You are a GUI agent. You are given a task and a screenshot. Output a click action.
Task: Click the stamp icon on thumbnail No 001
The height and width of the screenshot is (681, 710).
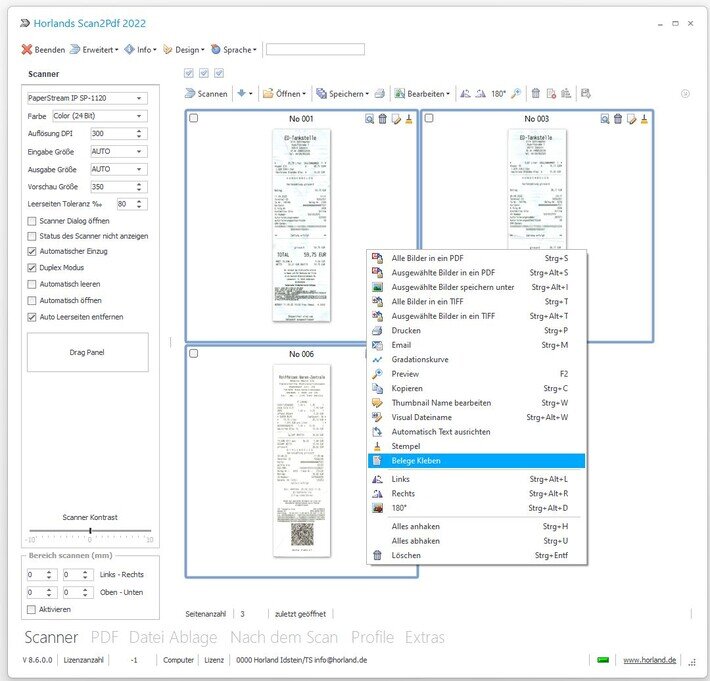(409, 119)
